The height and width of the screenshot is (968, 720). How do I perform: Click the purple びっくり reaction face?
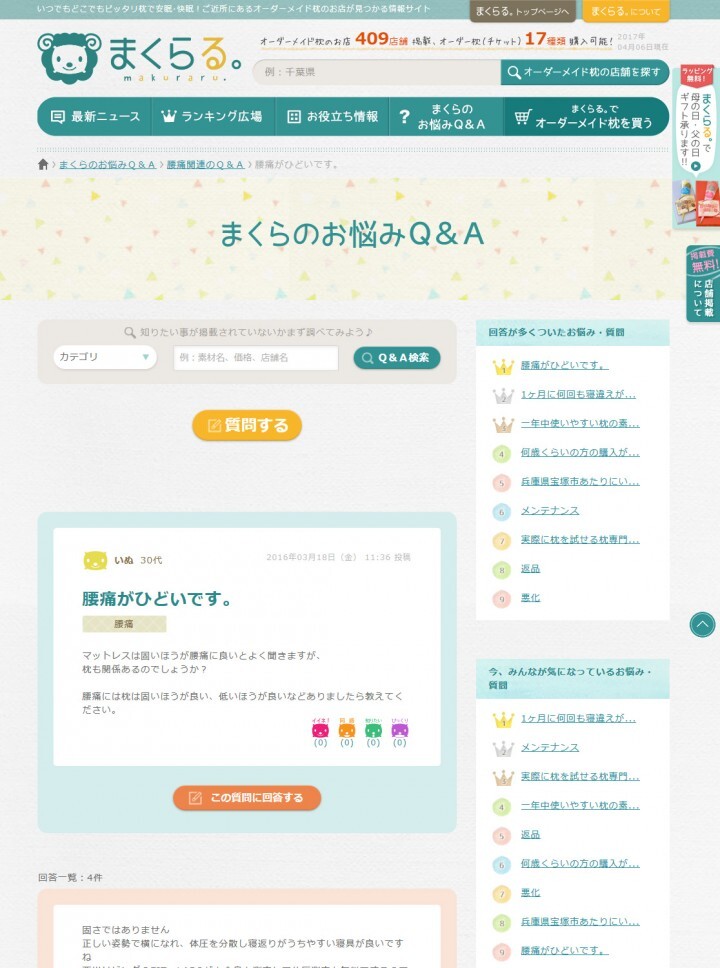tap(400, 730)
